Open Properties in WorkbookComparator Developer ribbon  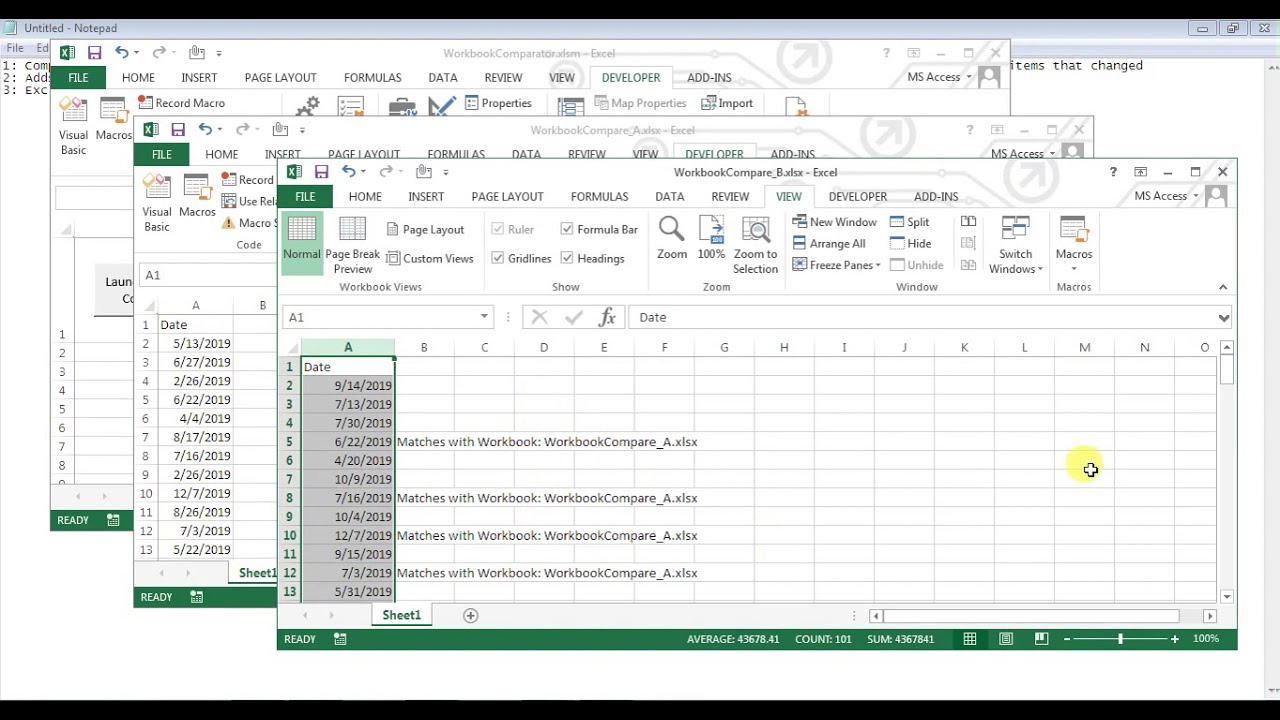pyautogui.click(x=497, y=103)
